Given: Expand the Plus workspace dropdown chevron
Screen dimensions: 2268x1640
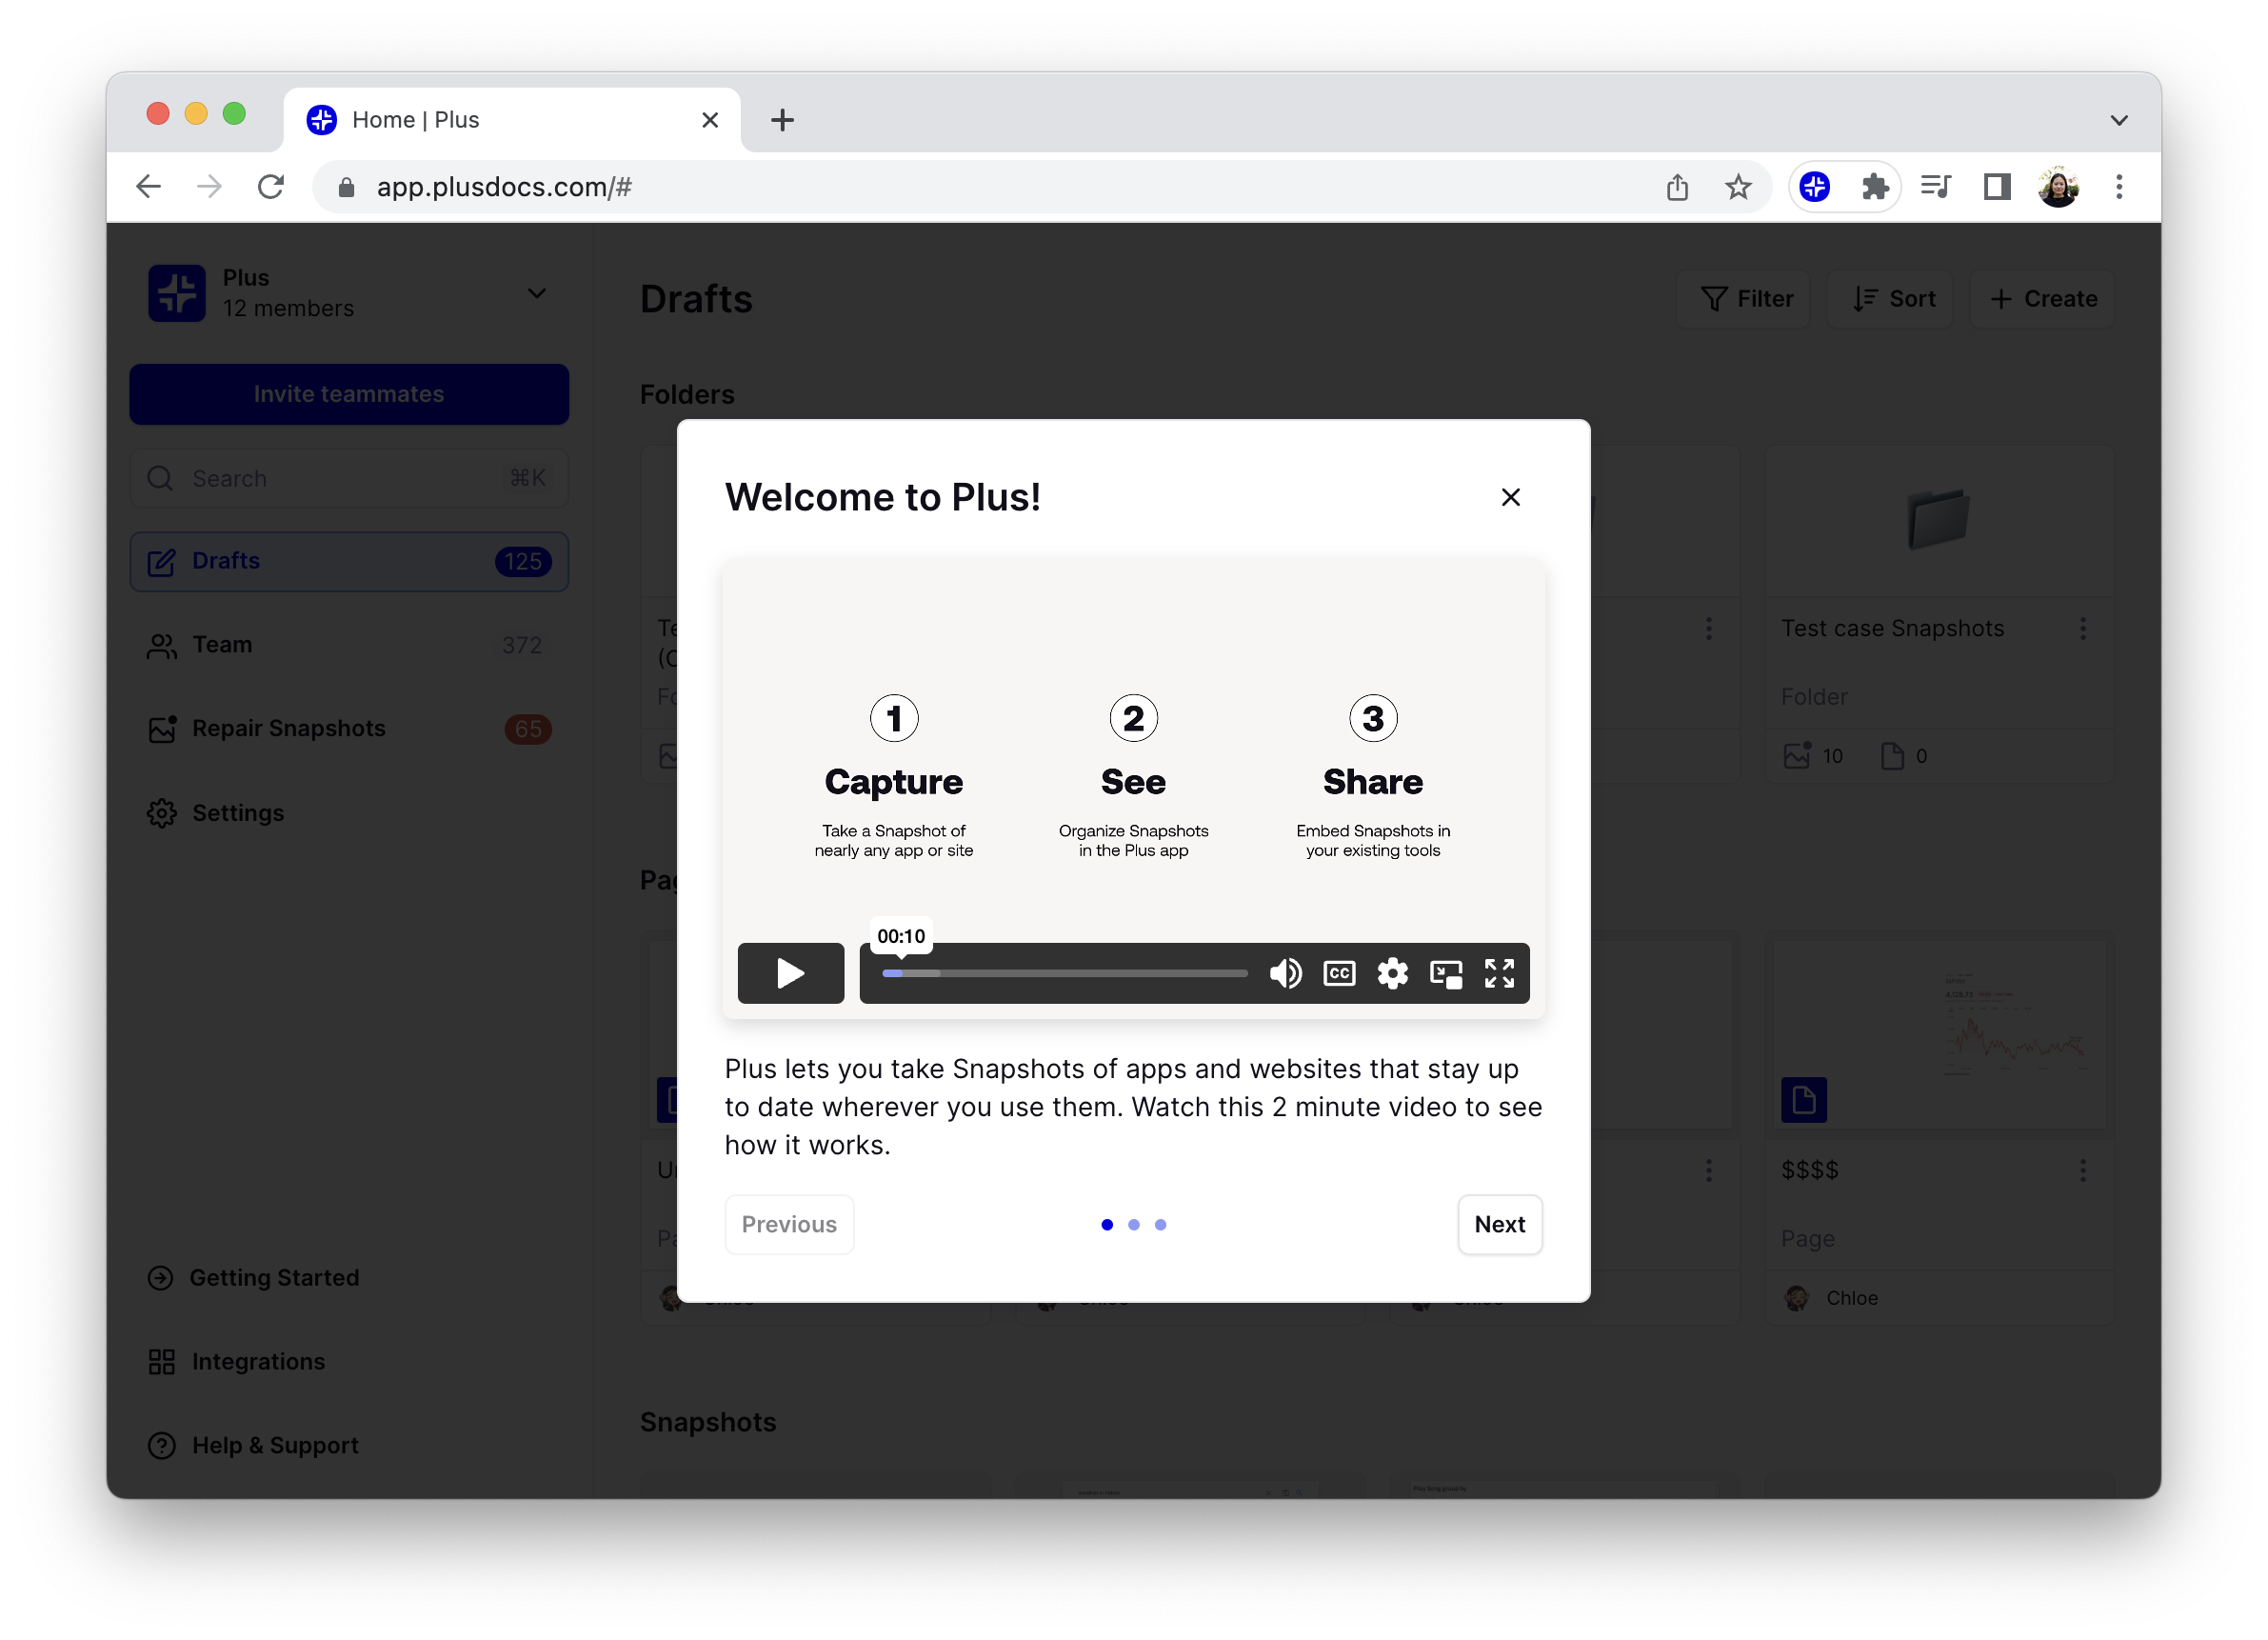Looking at the screenshot, I should point(537,293).
